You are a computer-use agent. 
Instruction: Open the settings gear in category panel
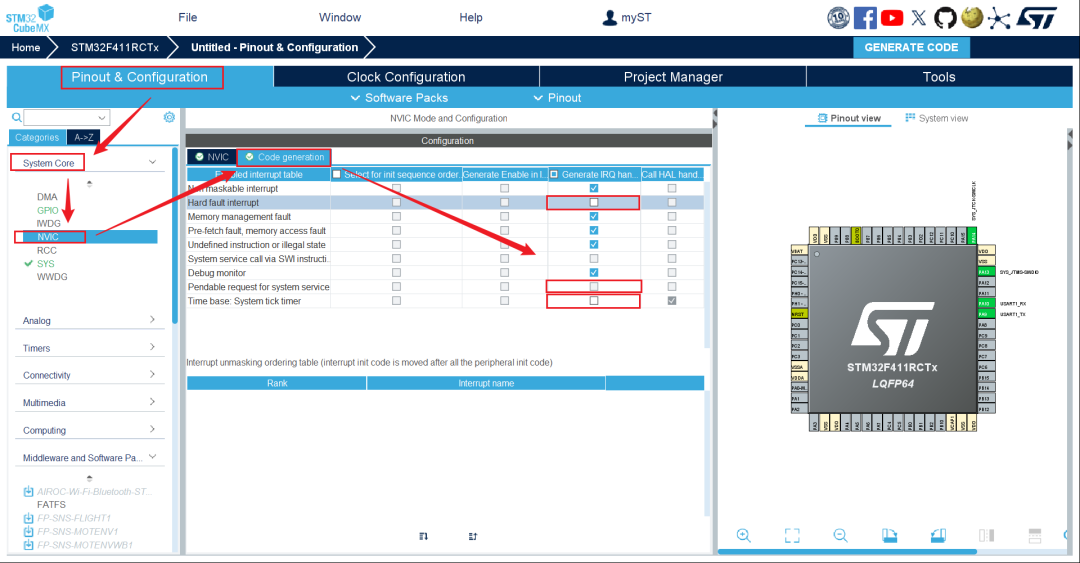tap(169, 117)
